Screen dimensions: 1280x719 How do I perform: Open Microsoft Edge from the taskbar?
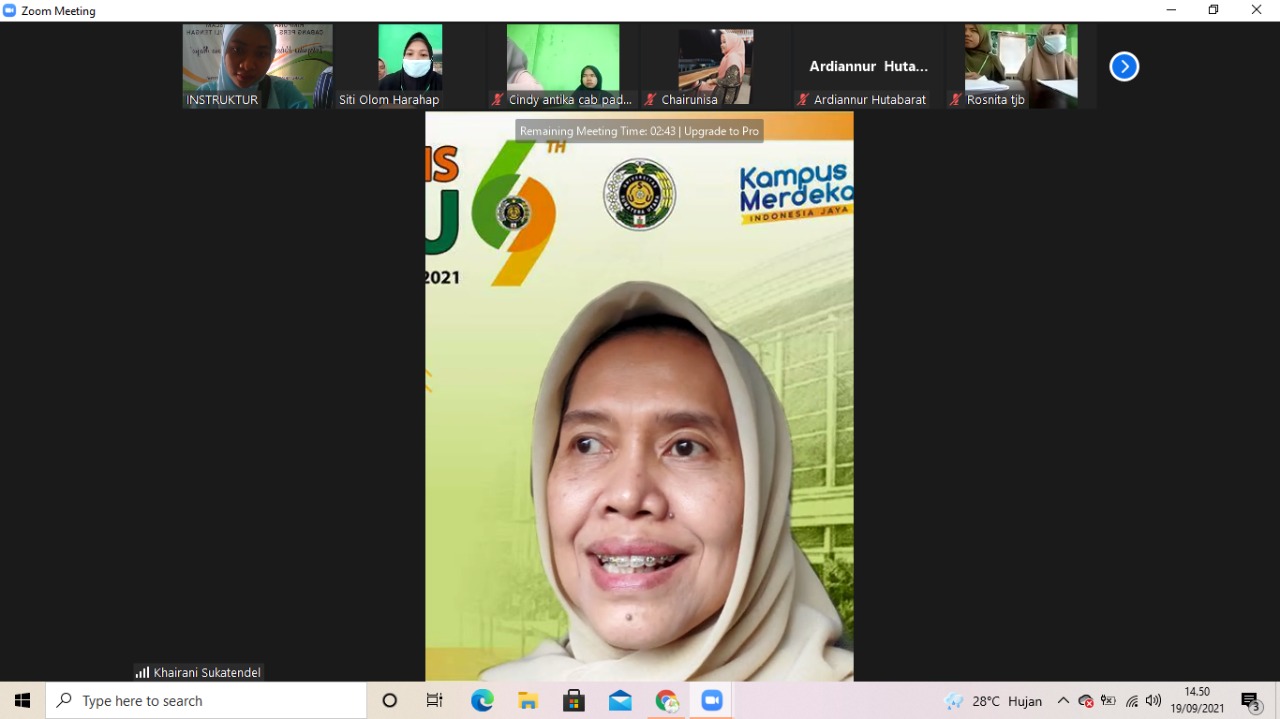482,701
